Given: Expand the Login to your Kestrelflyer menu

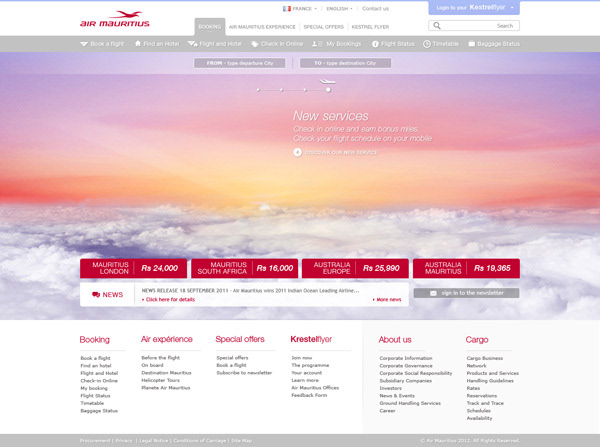Looking at the screenshot, I should (x=474, y=8).
